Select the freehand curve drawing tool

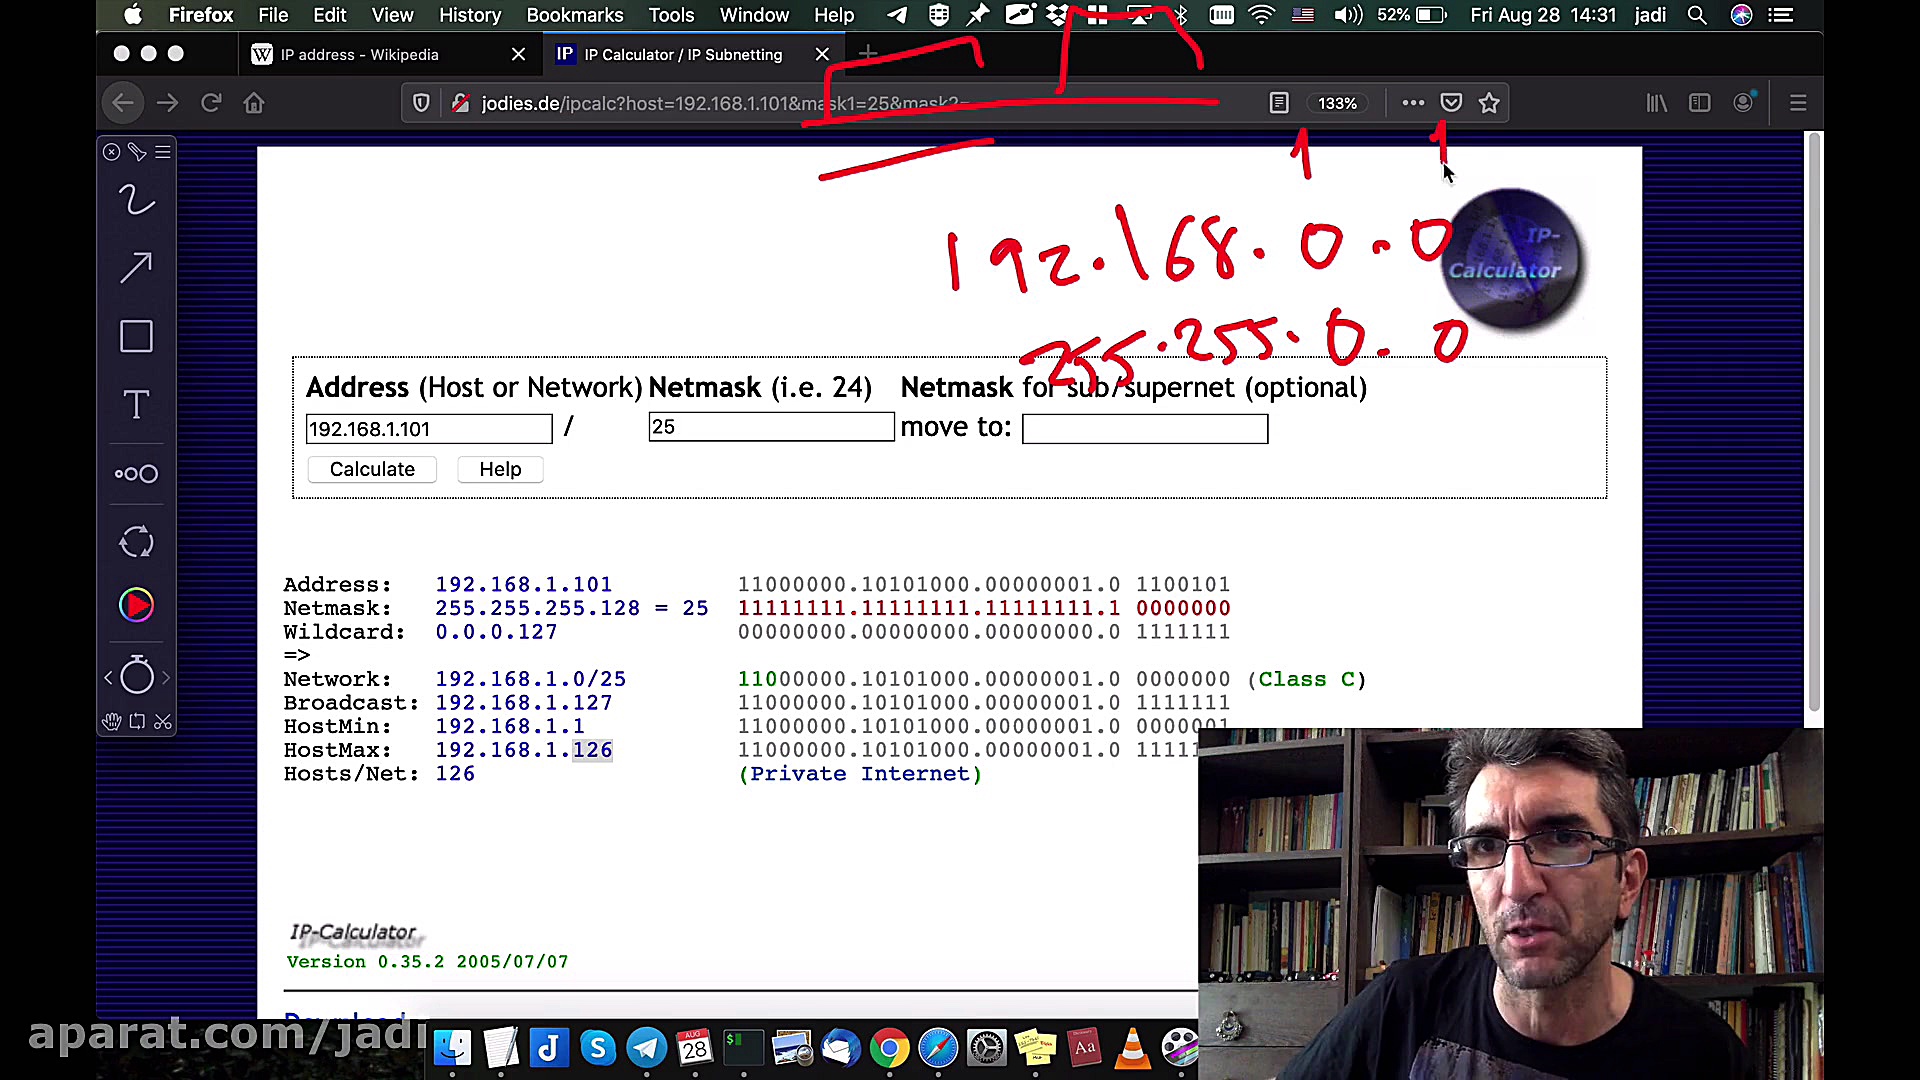136,200
